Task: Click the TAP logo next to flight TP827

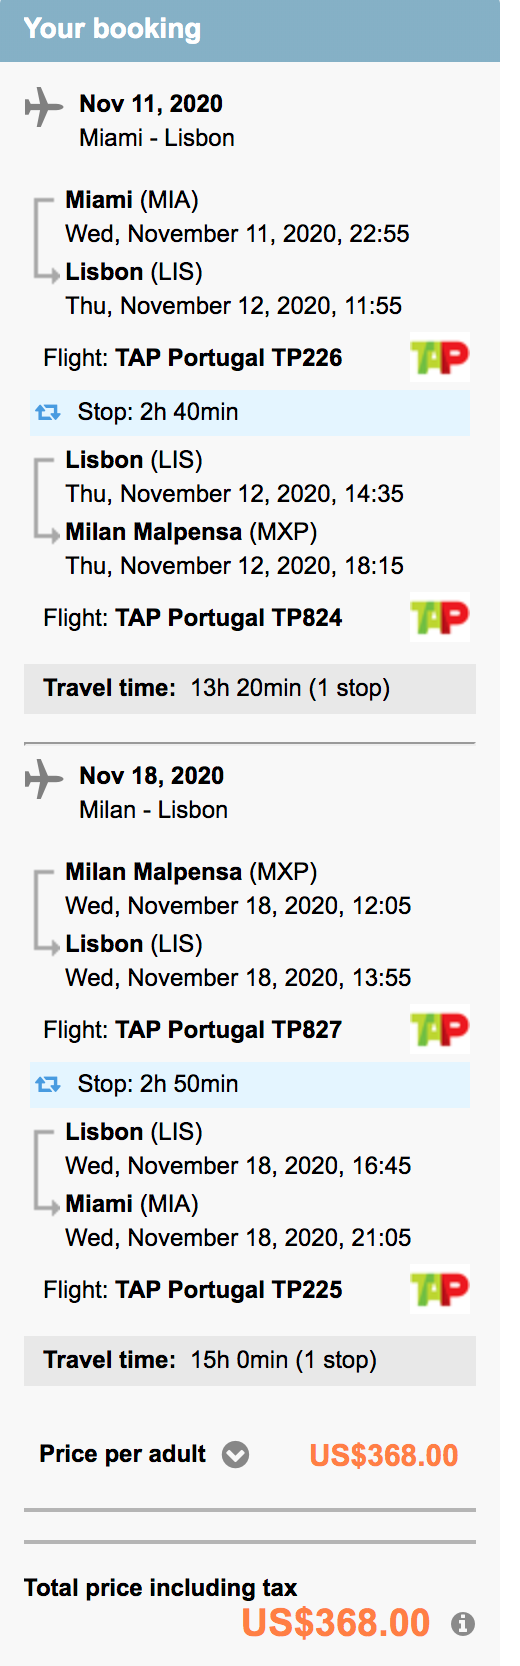Action: [x=440, y=1030]
